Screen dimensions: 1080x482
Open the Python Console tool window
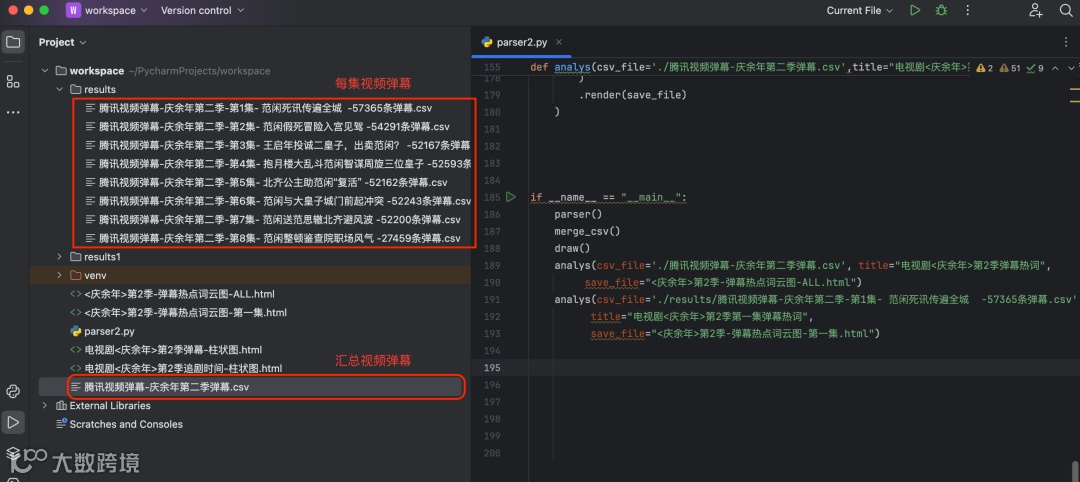coord(13,392)
